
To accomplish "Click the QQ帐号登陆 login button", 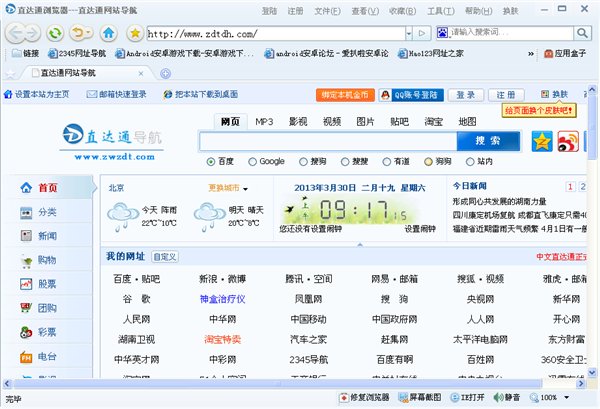I will click(408, 94).
